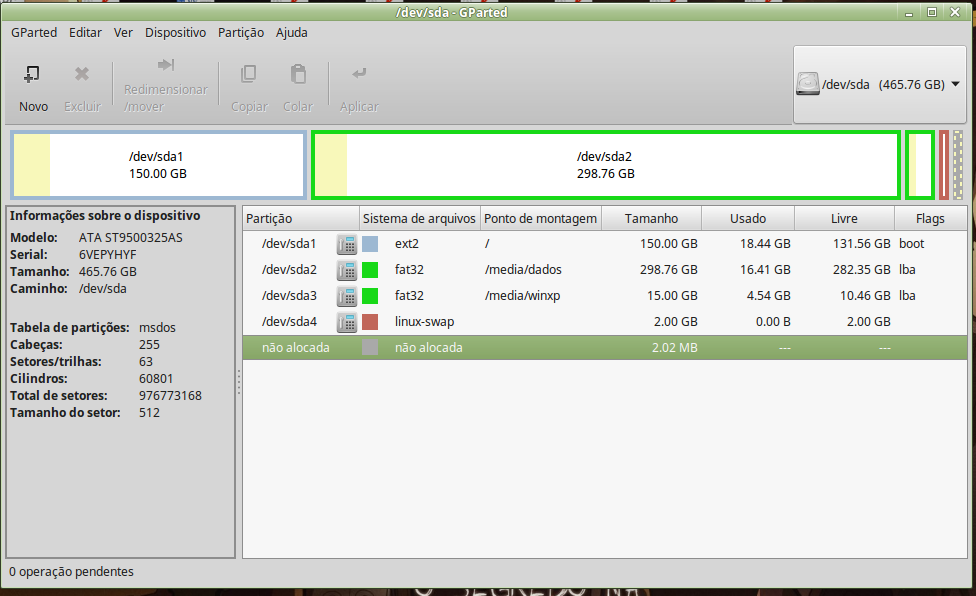Click the ext2 file system cell
This screenshot has width=976, height=596.
(407, 244)
